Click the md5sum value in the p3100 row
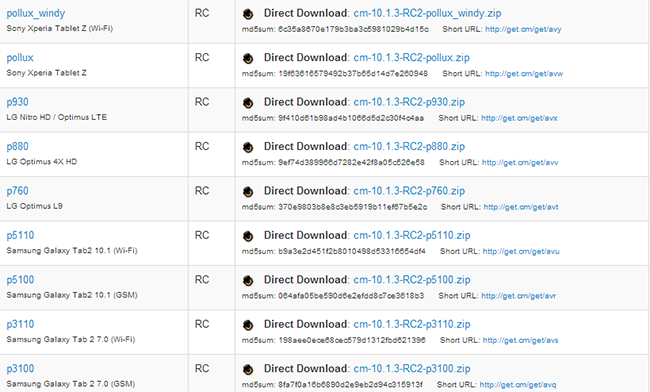This screenshot has width=650, height=392. click(x=350, y=385)
